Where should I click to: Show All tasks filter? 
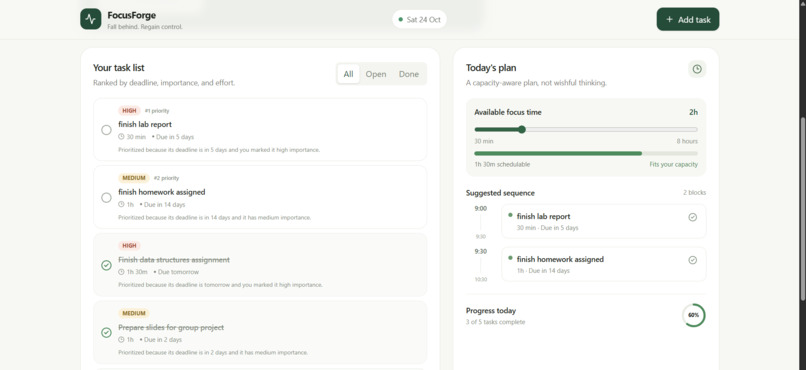[x=349, y=74]
